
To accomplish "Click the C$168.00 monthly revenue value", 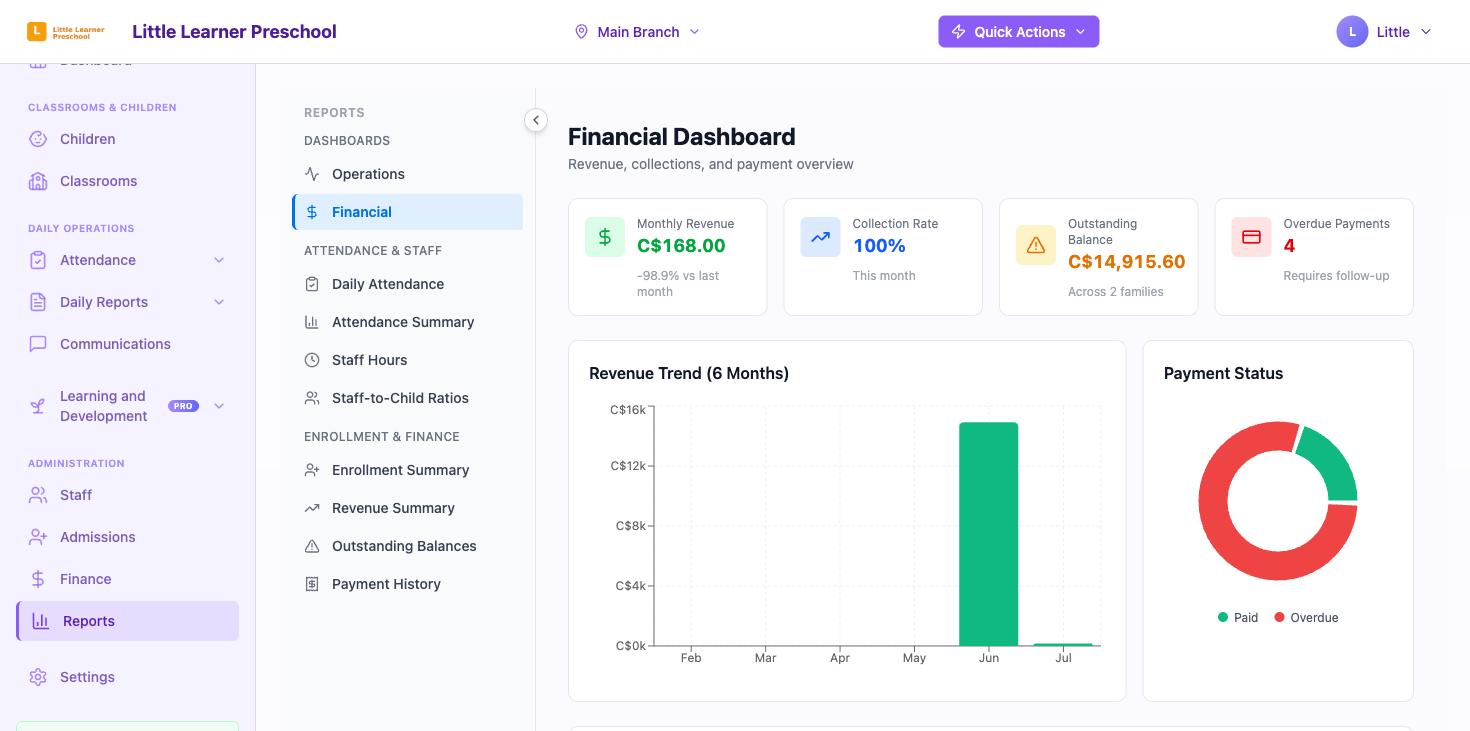I will pos(681,246).
